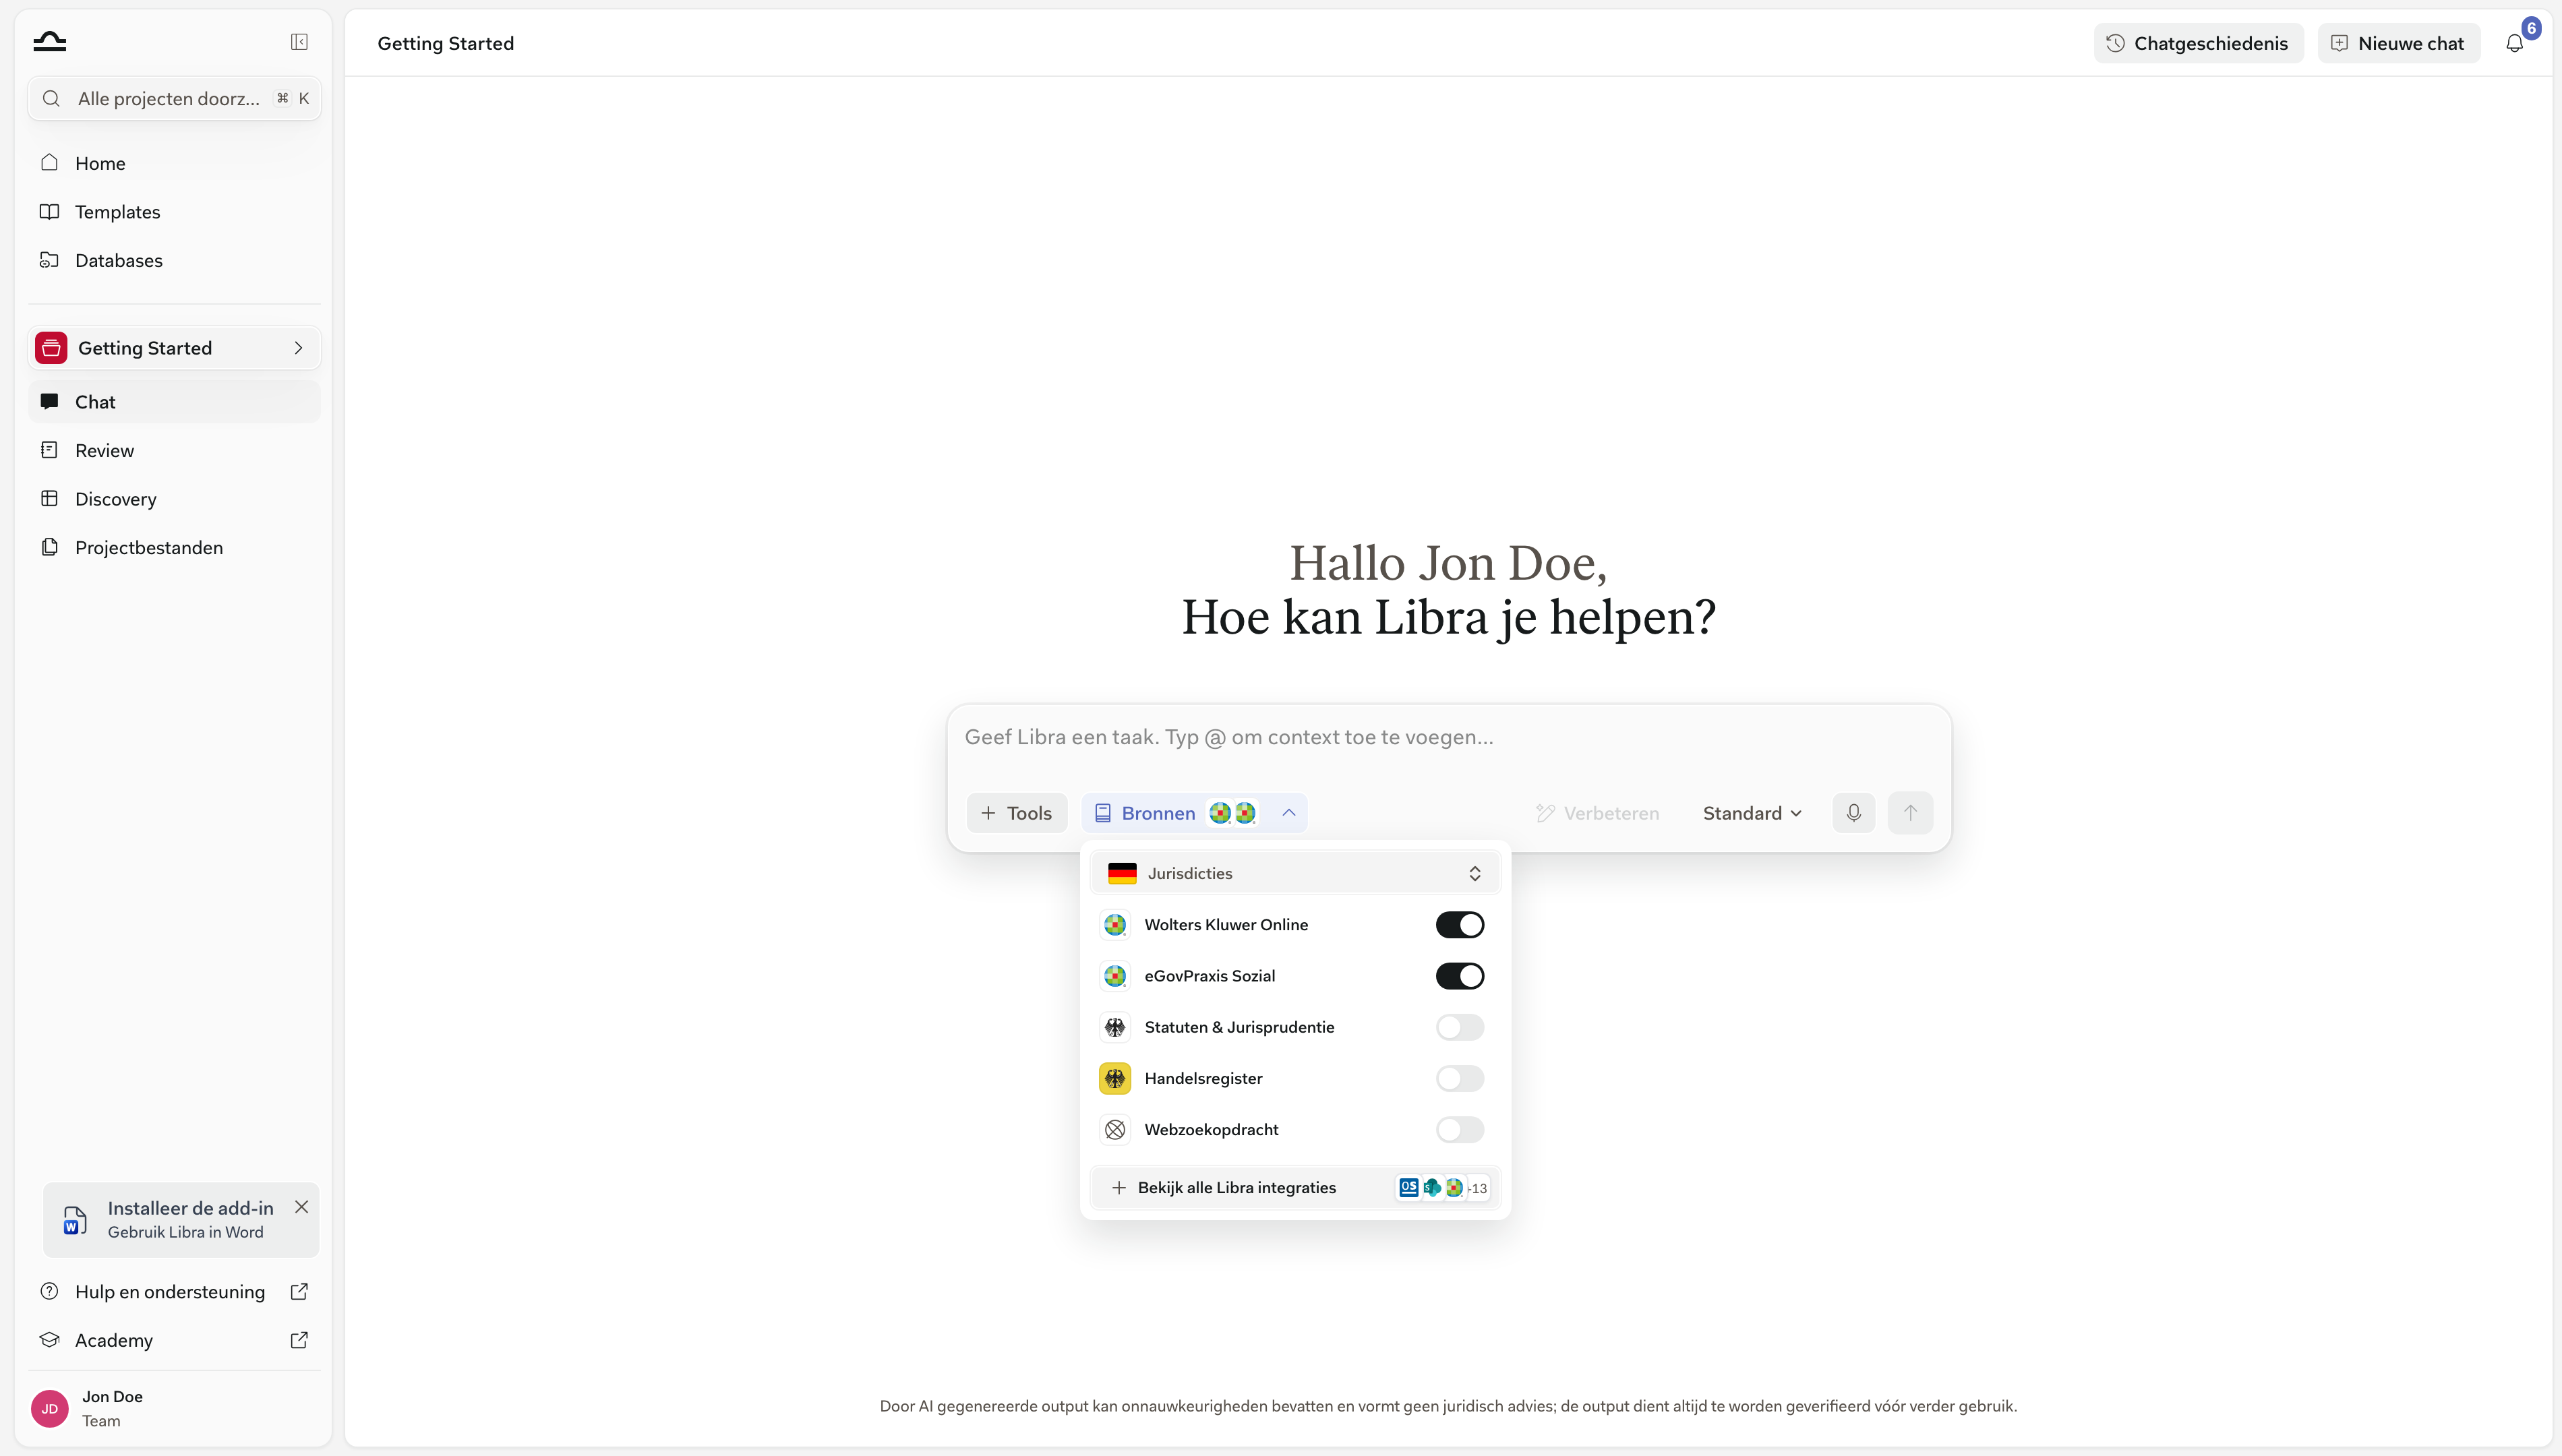Focus the Libra task input field
Viewport: 2562px width, 1456px height.
(1448, 738)
